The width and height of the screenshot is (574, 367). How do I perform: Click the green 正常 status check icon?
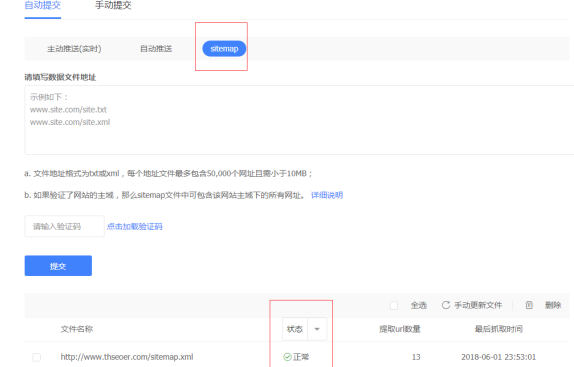(x=287, y=357)
